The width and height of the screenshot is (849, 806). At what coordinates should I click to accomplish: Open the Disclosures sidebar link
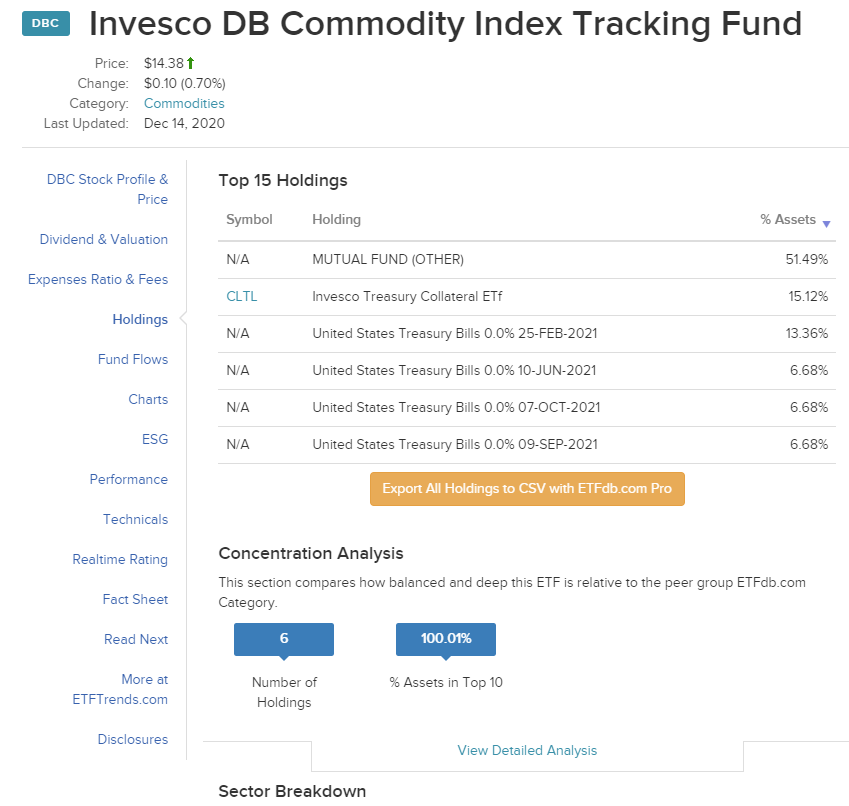coord(133,740)
